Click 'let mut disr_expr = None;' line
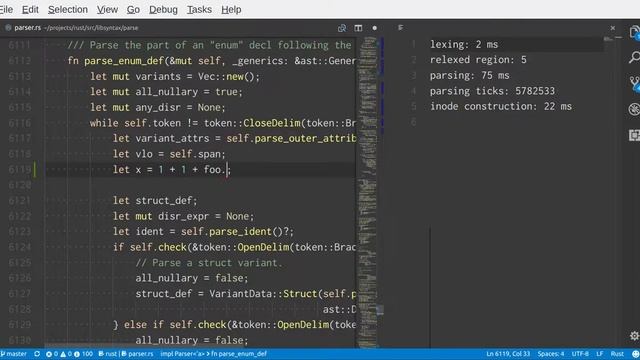Image resolution: width=640 pixels, height=360 pixels. pyautogui.click(x=183, y=216)
